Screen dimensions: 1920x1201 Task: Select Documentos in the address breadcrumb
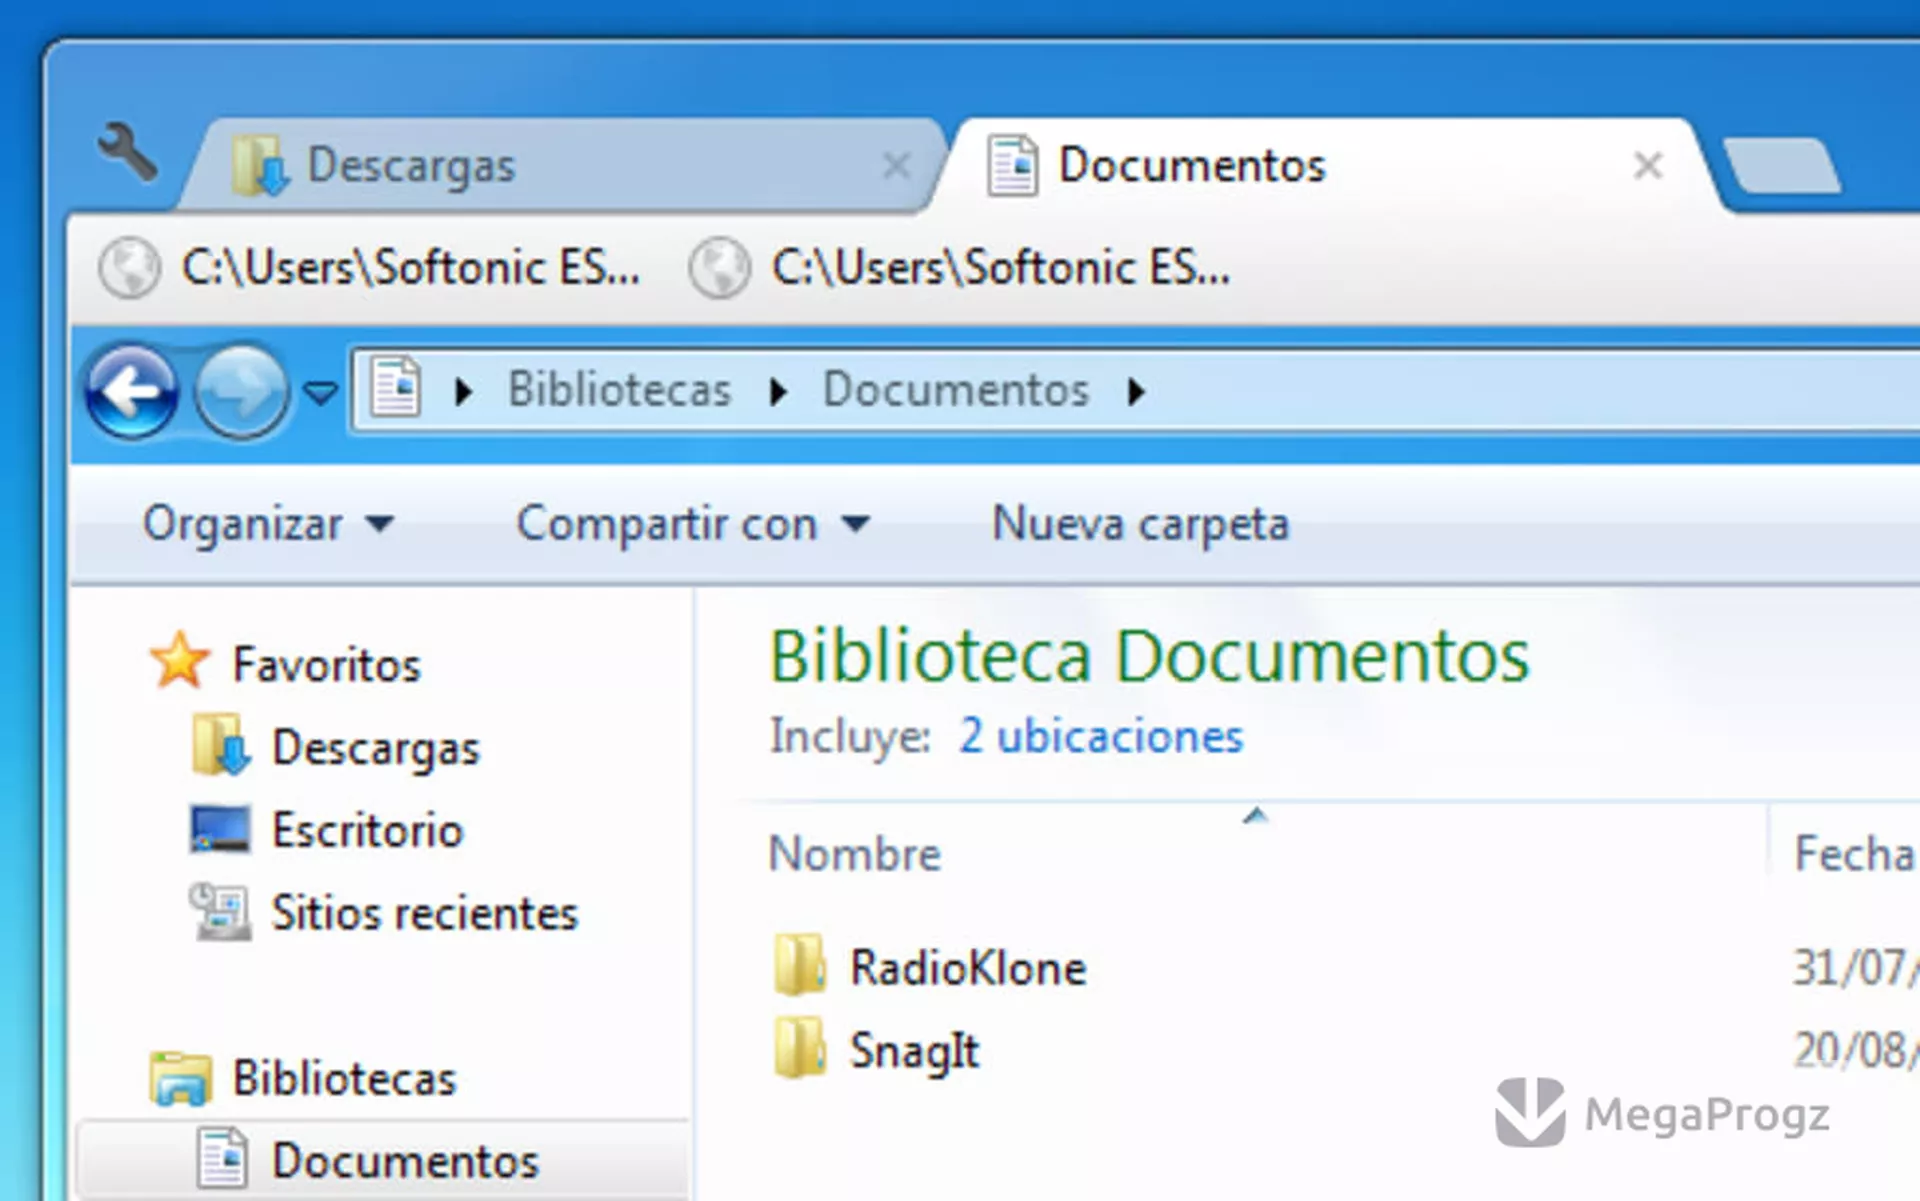click(x=956, y=390)
